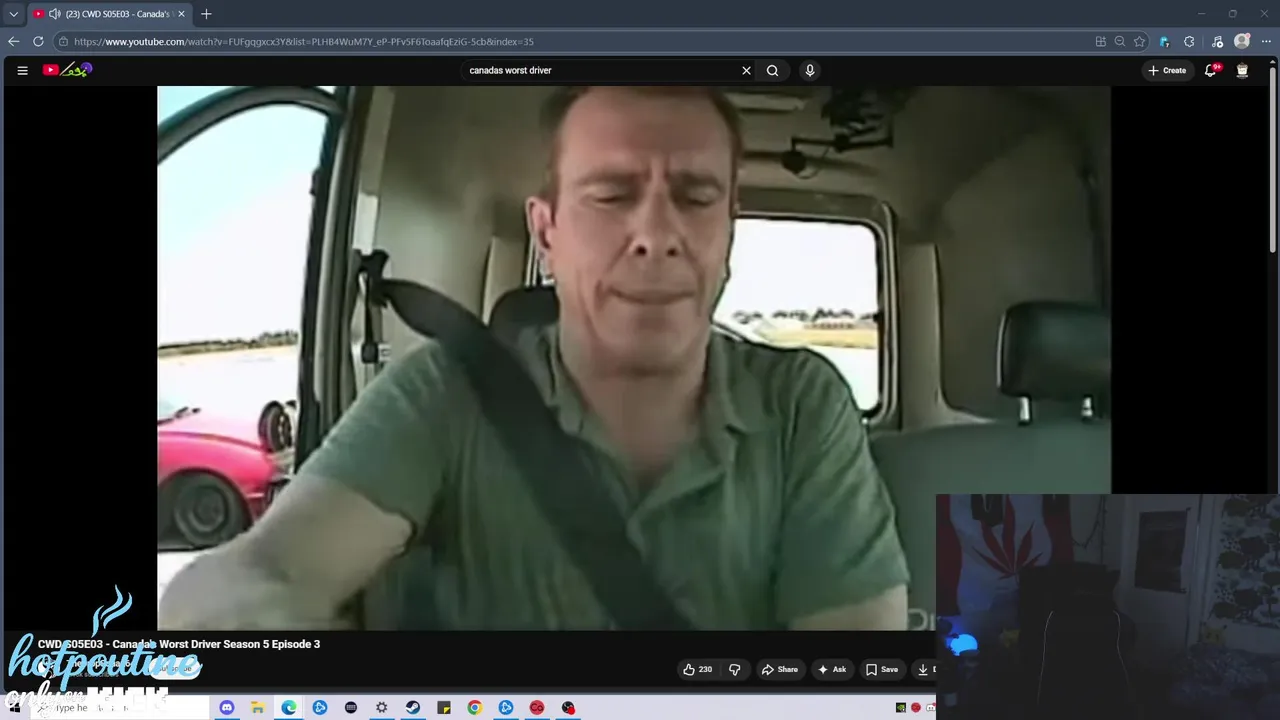The height and width of the screenshot is (720, 1280).
Task: Share the Canada's Worst Driver video
Action: click(x=780, y=669)
